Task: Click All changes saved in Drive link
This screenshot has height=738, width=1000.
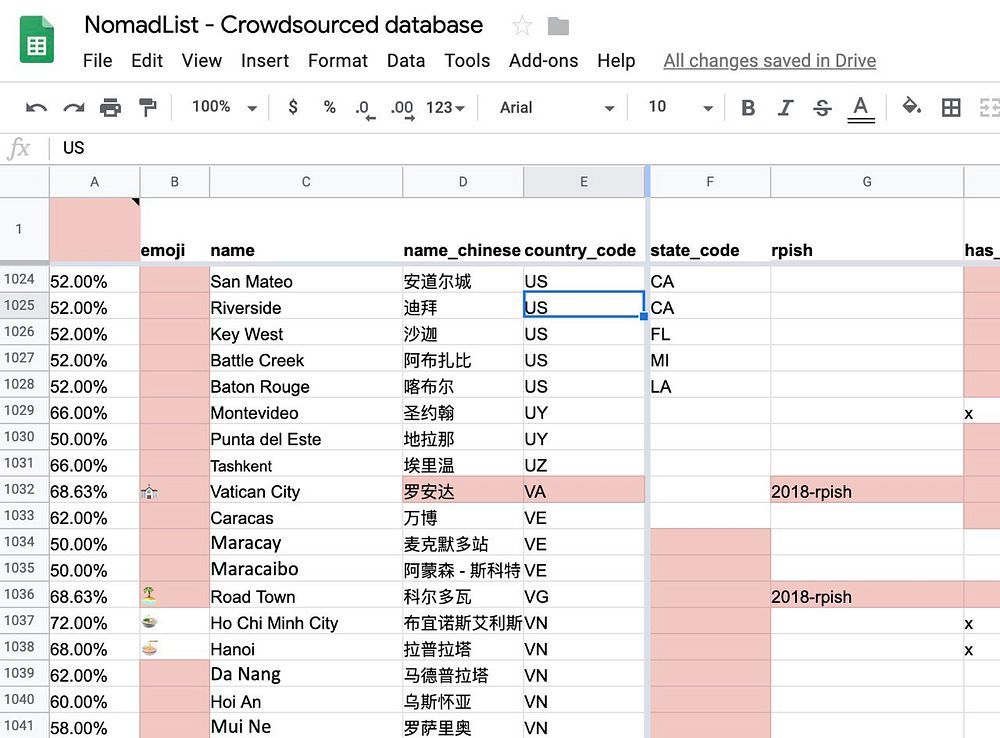Action: [769, 61]
